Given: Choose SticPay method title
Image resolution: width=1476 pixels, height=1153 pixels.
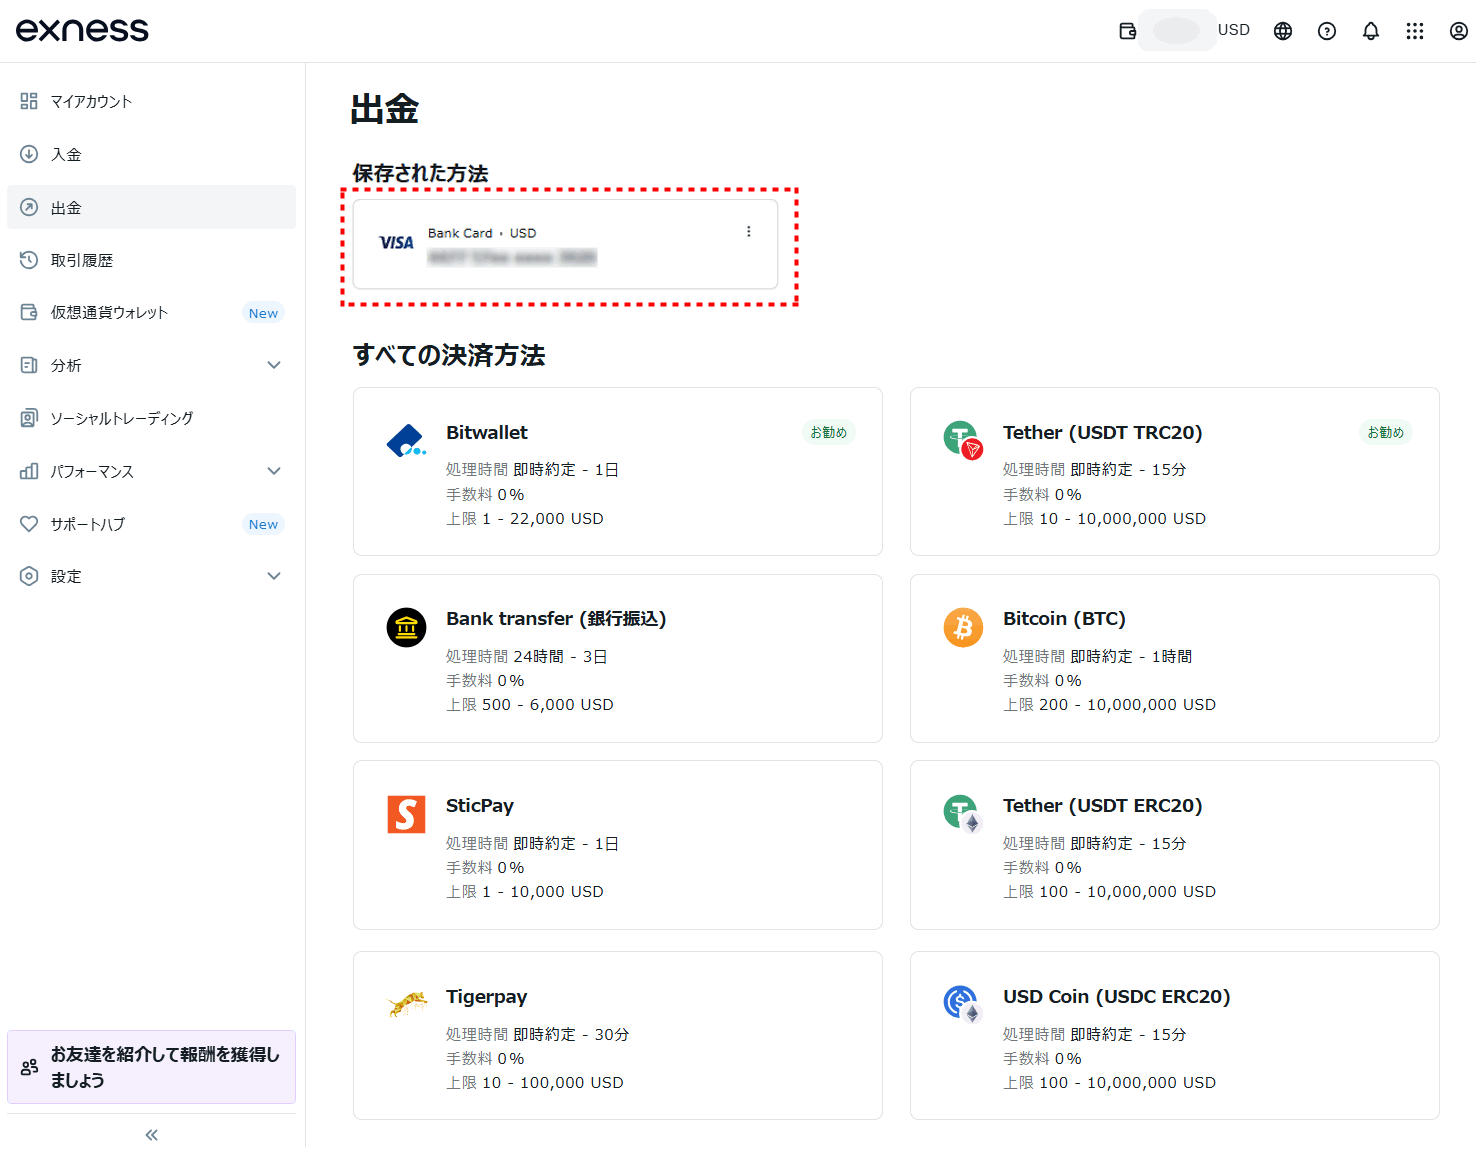Looking at the screenshot, I should click(480, 805).
